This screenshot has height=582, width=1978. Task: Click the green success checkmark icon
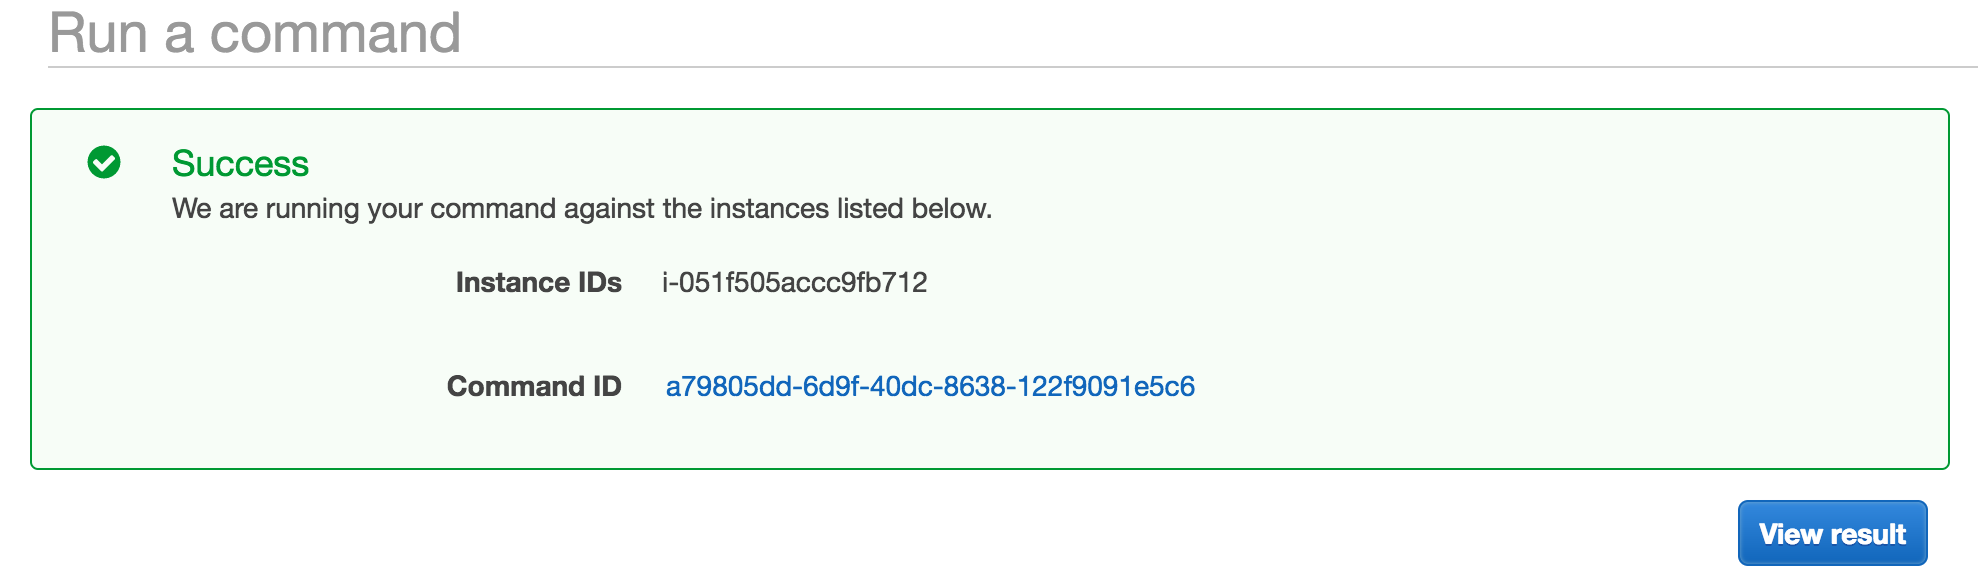click(104, 162)
